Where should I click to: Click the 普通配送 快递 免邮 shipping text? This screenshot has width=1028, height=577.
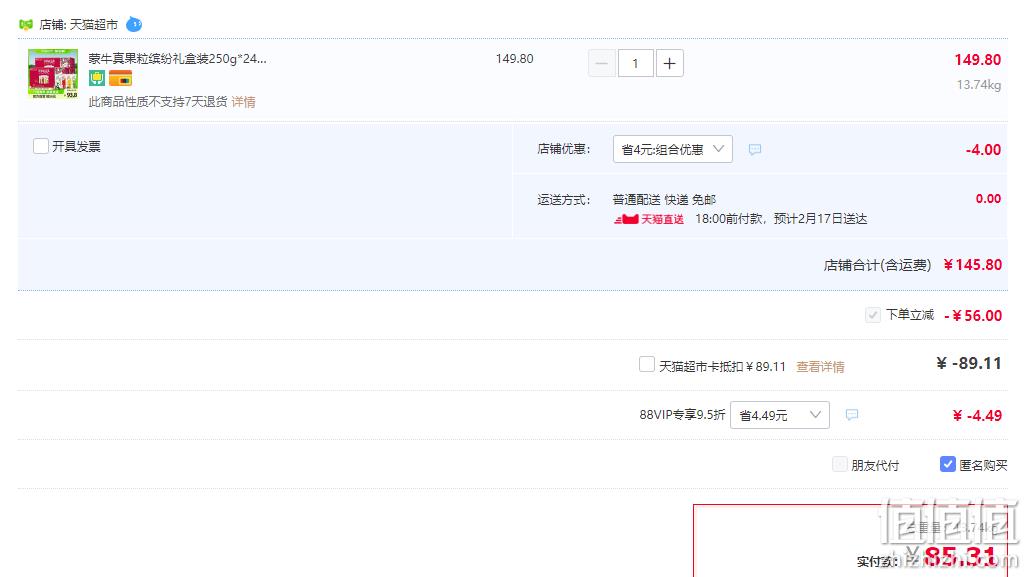(664, 199)
